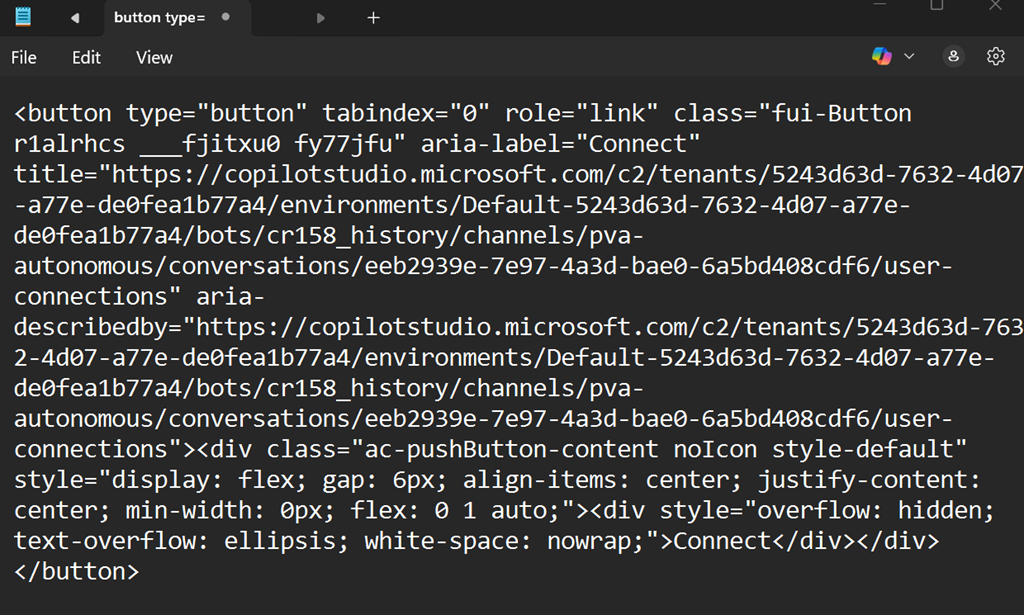Open the View menu
The height and width of the screenshot is (615, 1024).
[154, 58]
